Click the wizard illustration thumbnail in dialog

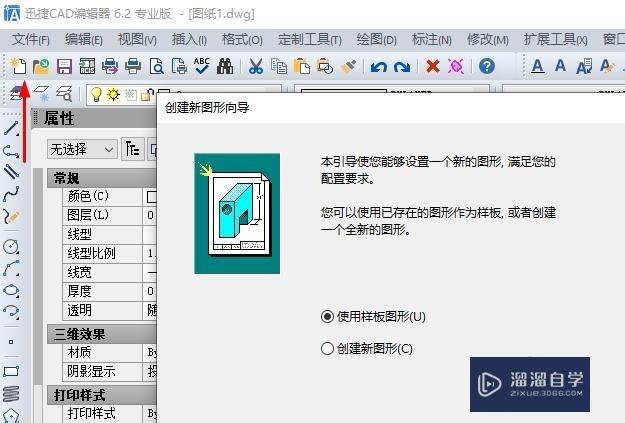click(x=237, y=214)
